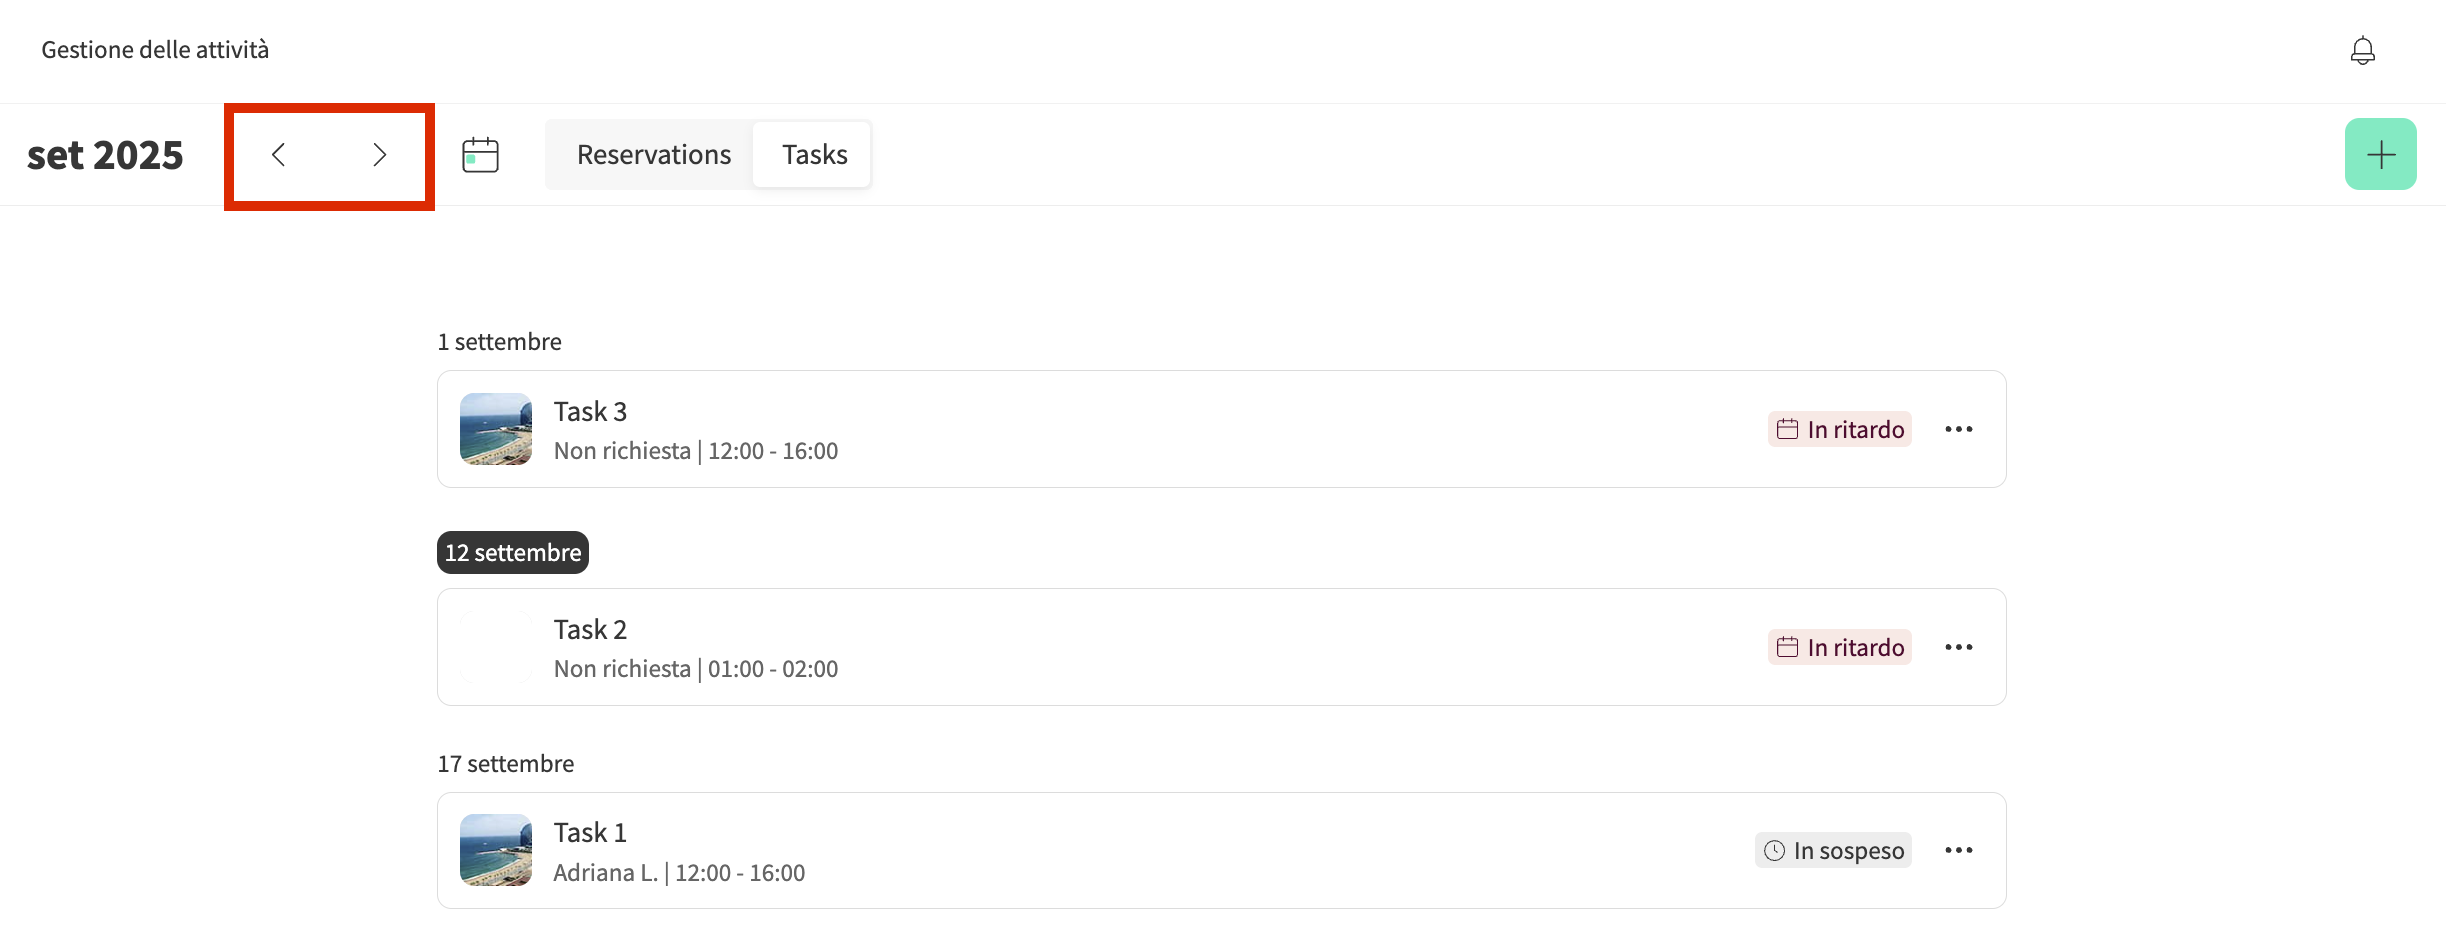Viewport: 2446px width, 942px height.
Task: Open the calendar date picker
Action: coord(480,155)
